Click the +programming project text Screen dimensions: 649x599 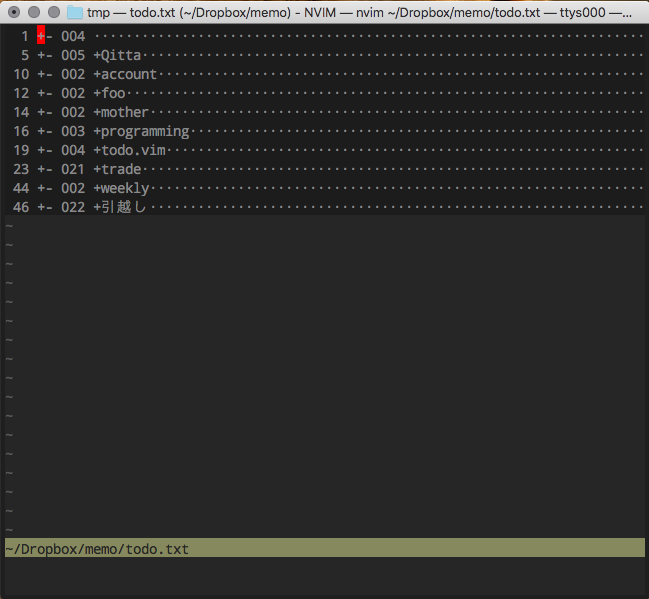[141, 132]
